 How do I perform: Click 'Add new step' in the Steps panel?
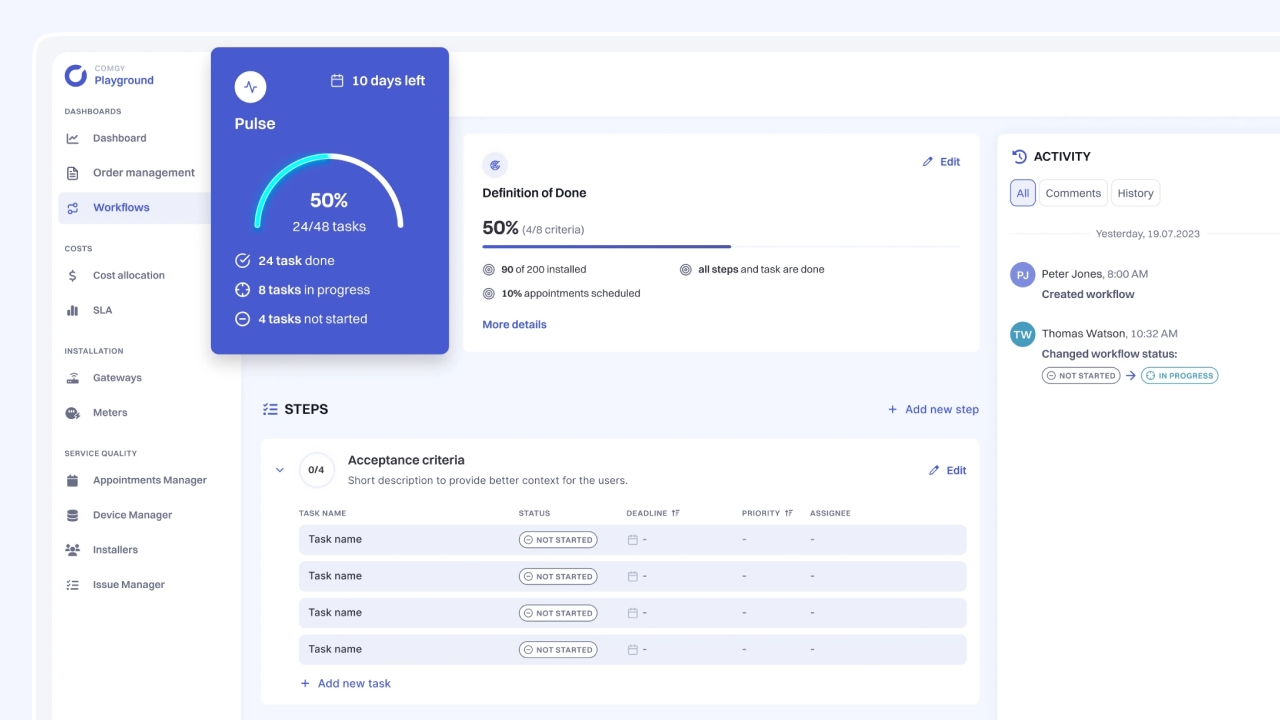[933, 409]
